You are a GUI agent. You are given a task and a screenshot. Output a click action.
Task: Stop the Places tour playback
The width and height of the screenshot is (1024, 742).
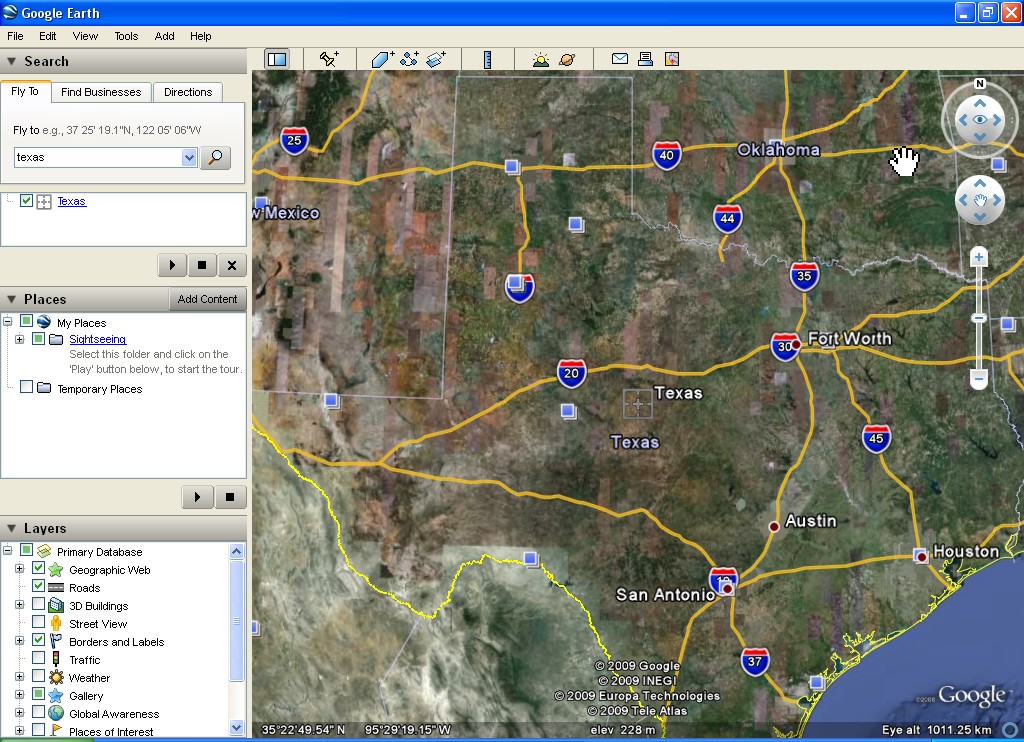coord(230,497)
